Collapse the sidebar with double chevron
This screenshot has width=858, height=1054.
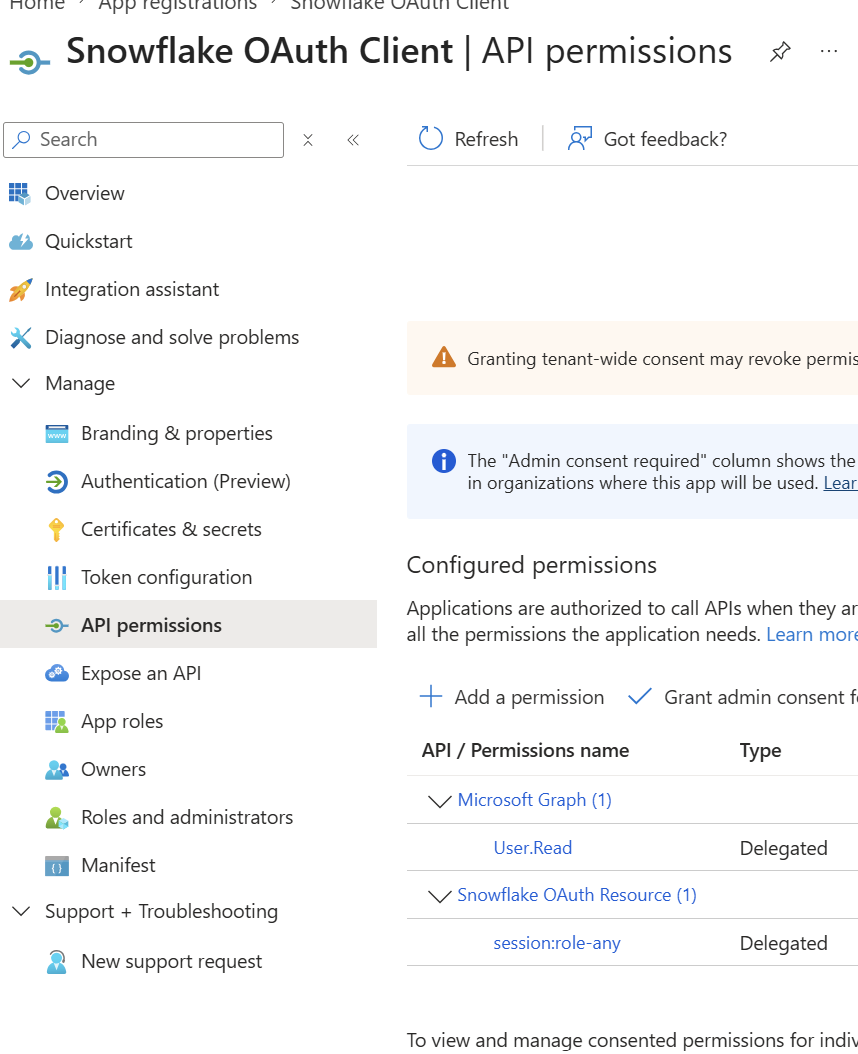[353, 140]
